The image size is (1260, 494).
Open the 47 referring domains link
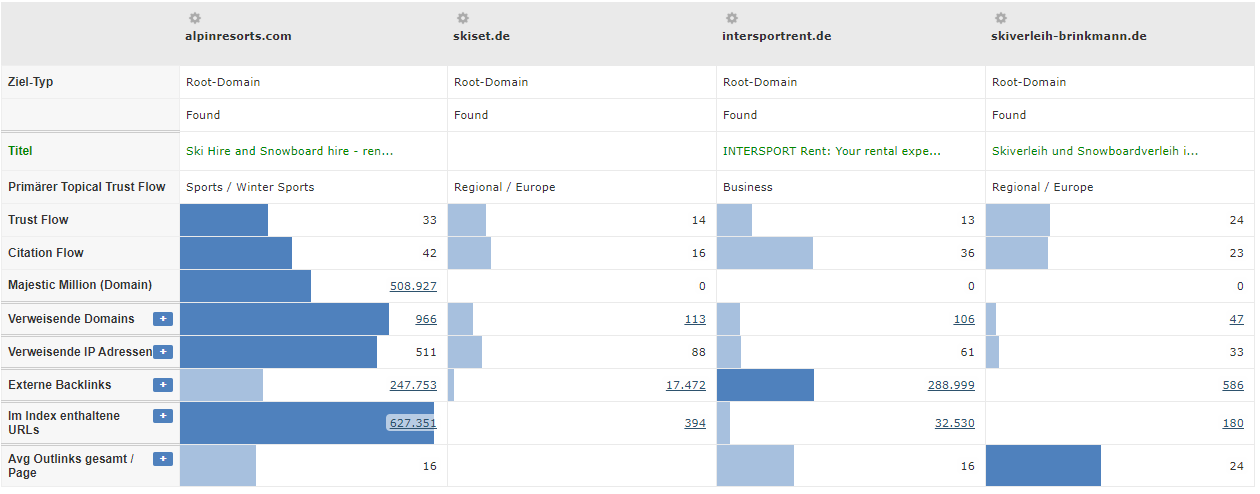point(1236,319)
